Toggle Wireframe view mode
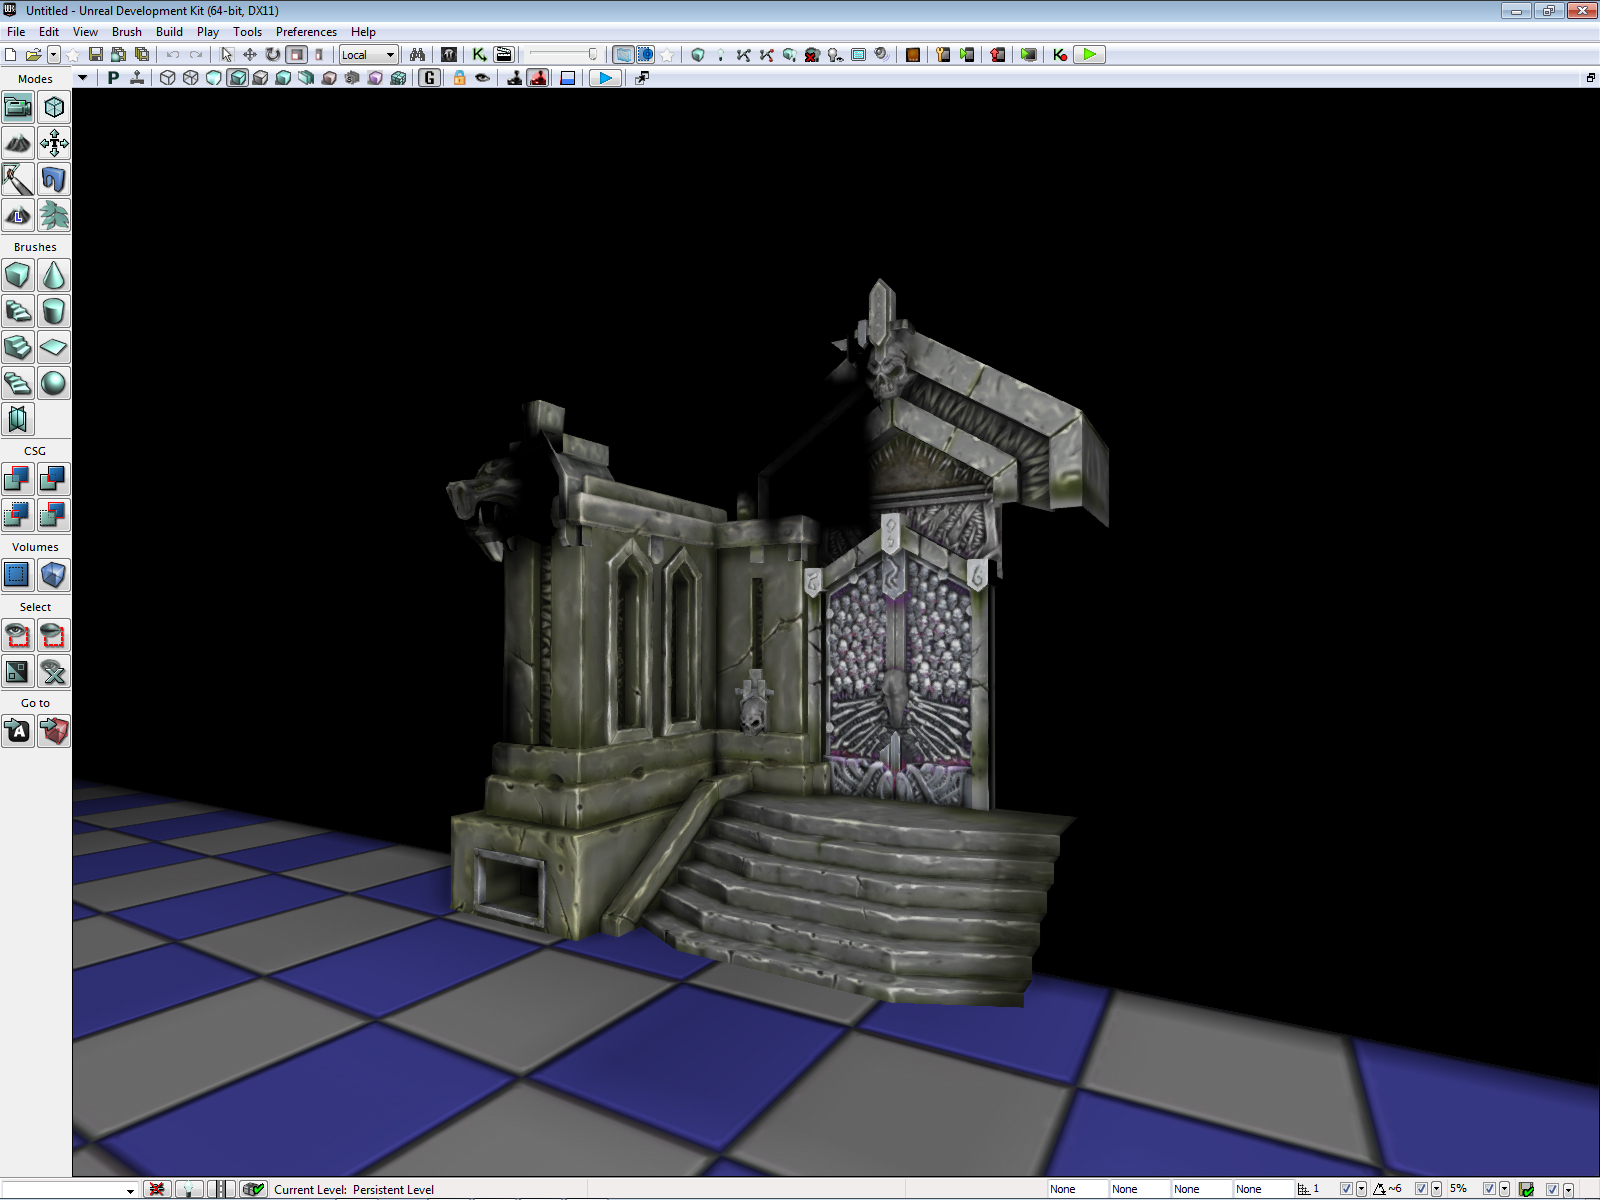 pos(190,78)
